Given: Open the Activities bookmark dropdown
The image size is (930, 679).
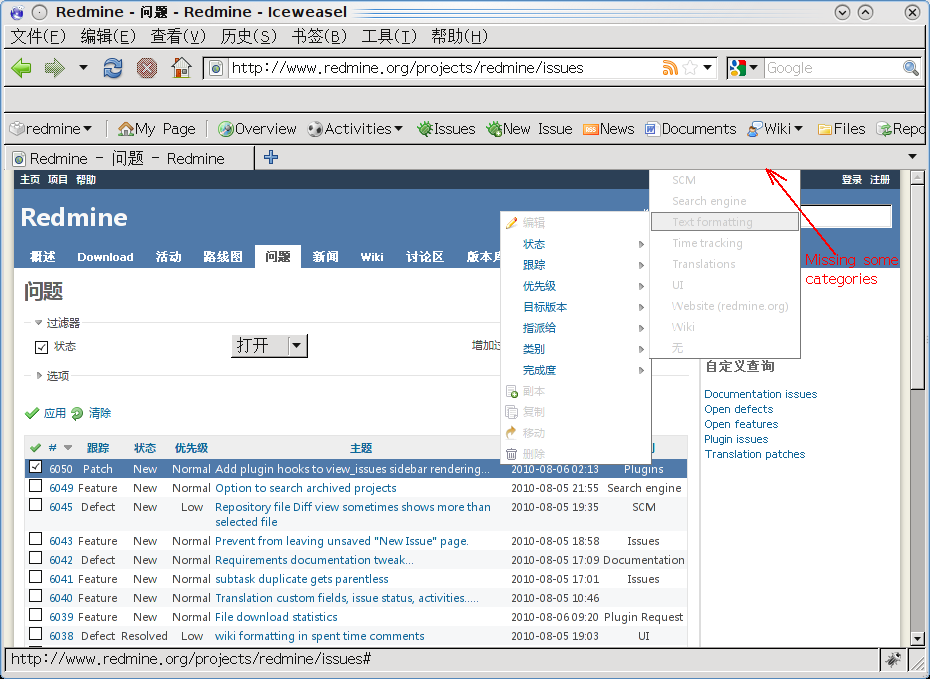Looking at the screenshot, I should click(x=355, y=129).
